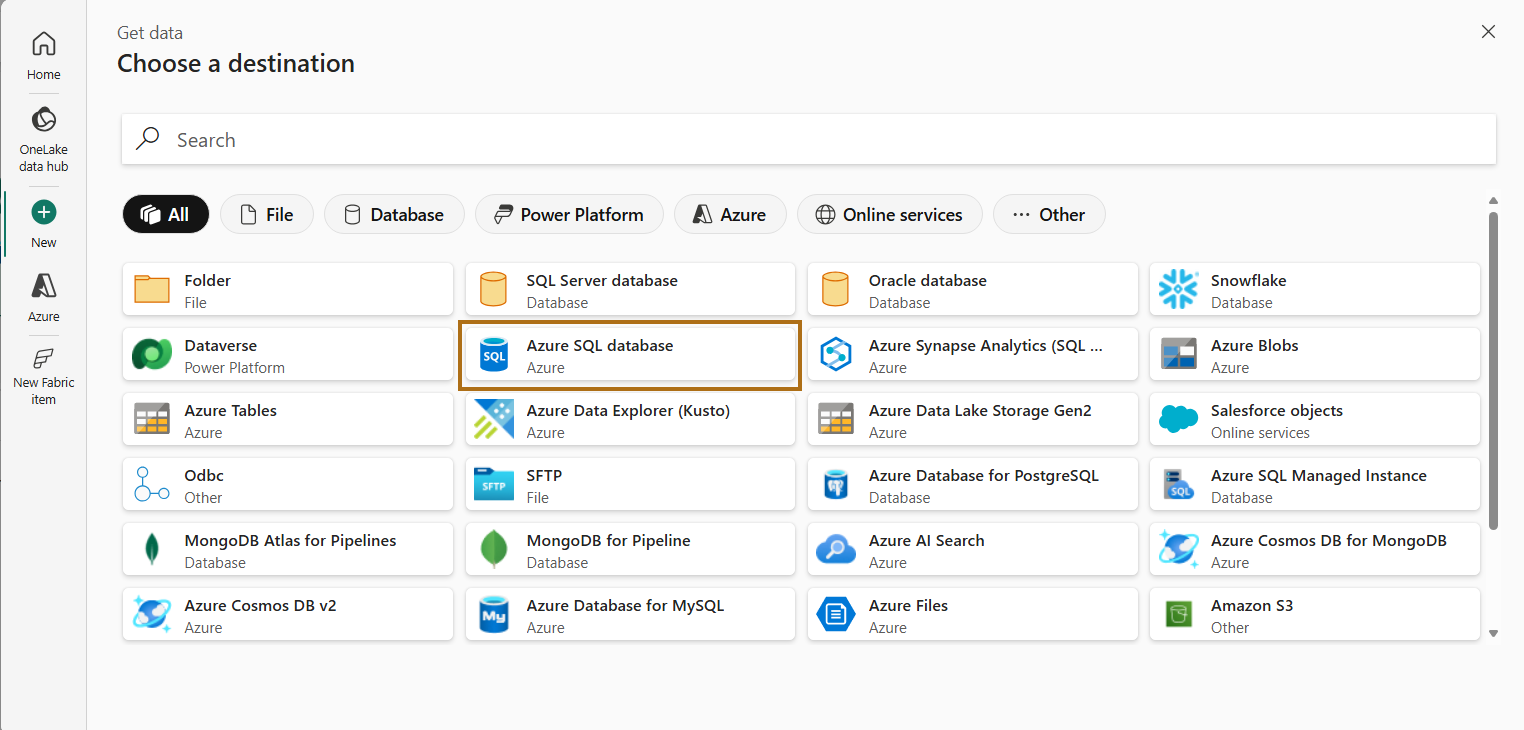The image size is (1524, 730).
Task: Choose the Amazon S3 bucket icon
Action: tap(1178, 615)
